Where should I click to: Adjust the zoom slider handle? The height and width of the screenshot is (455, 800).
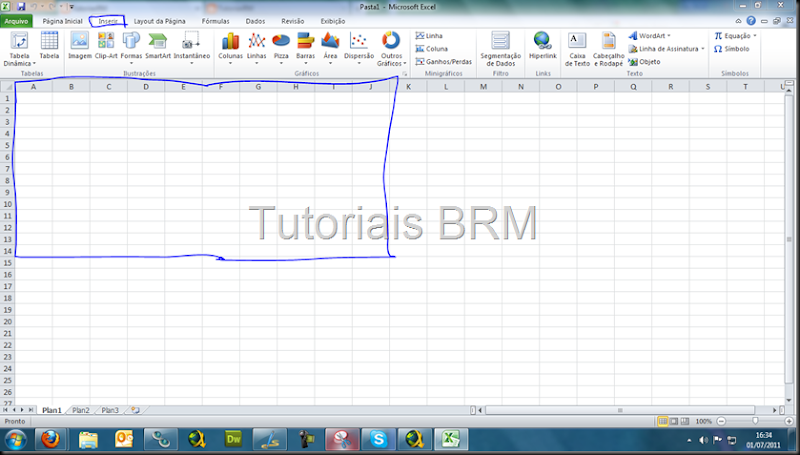pyautogui.click(x=755, y=421)
